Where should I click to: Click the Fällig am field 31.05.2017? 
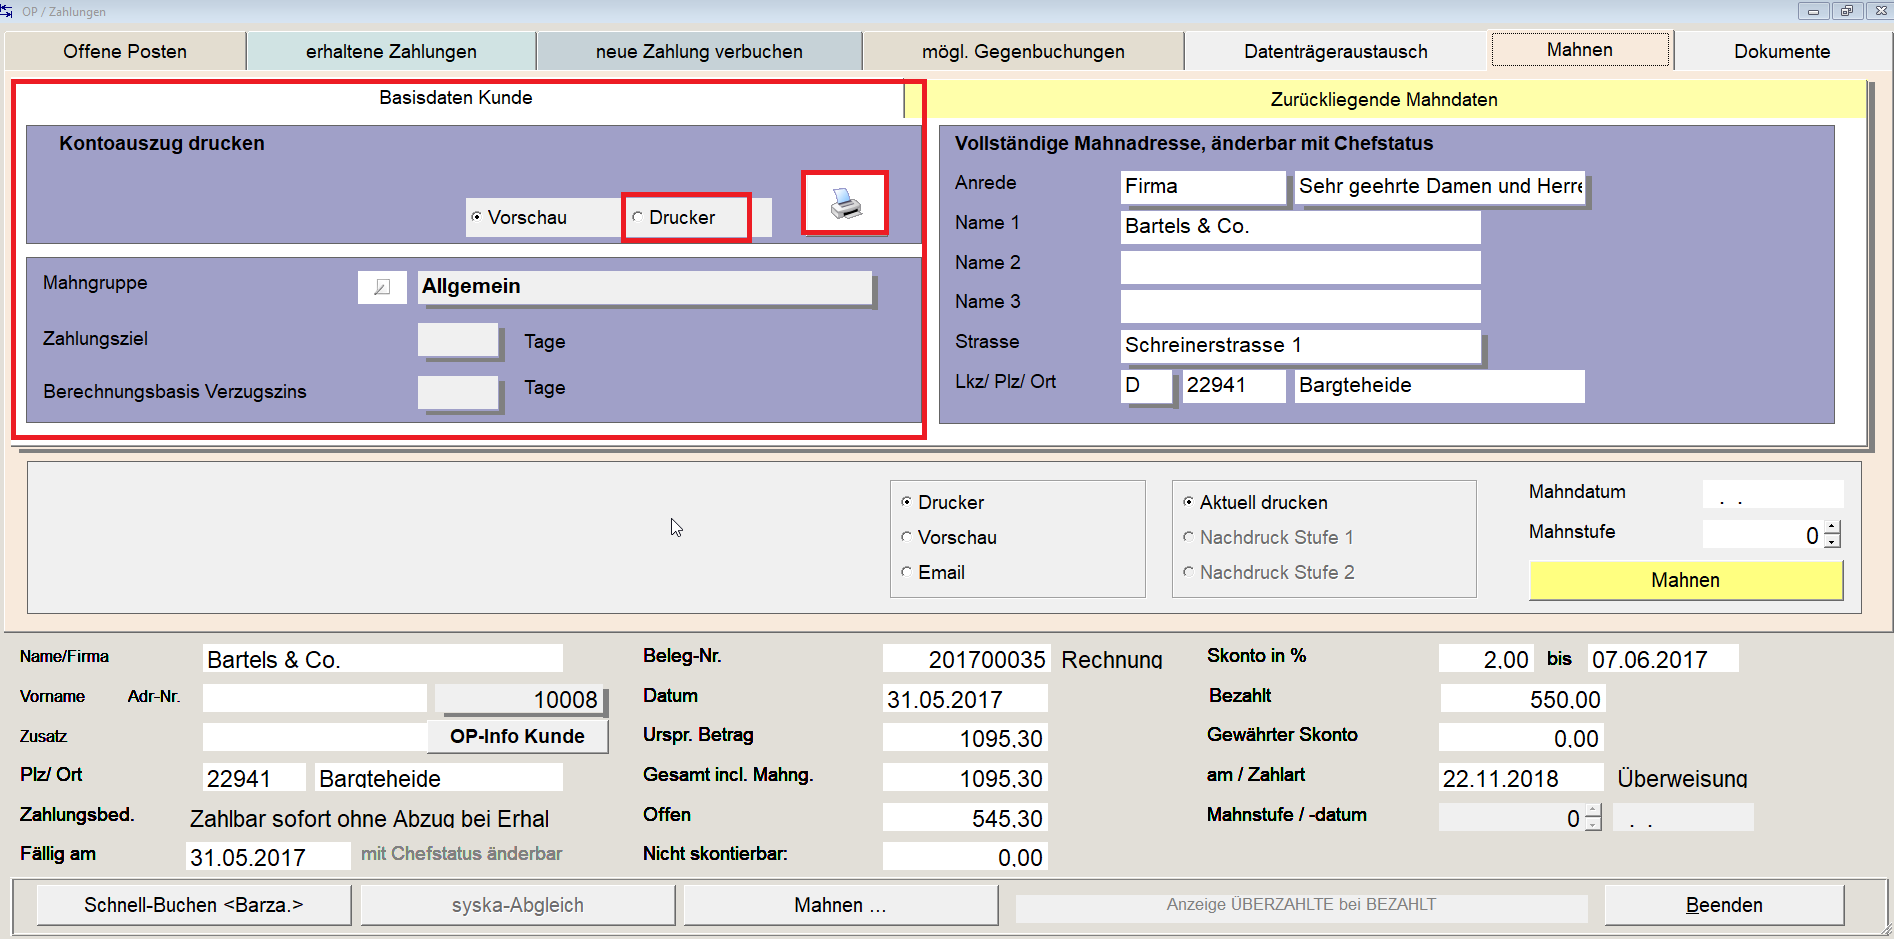click(268, 857)
